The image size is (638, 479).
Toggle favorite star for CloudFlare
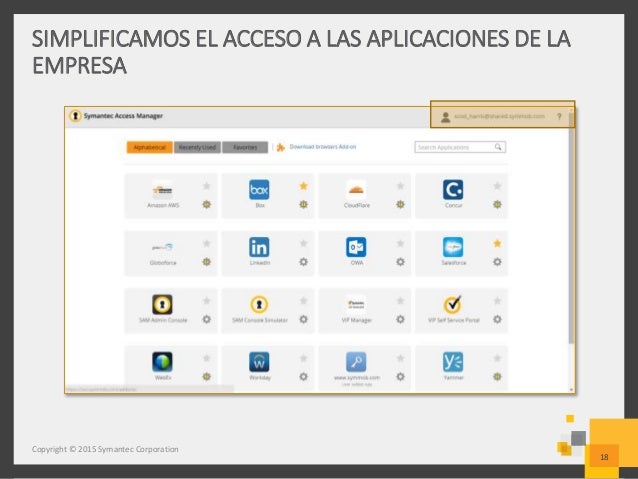coord(400,186)
